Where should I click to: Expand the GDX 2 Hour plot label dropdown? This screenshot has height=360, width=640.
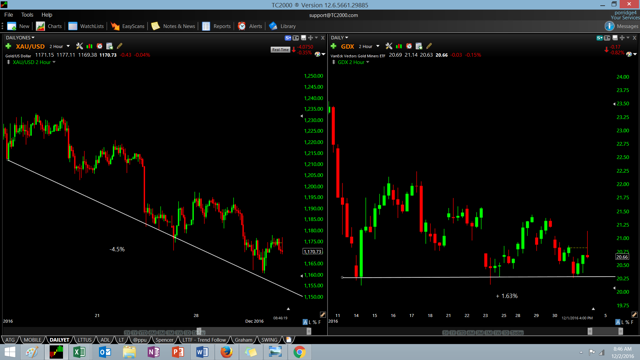[353, 62]
